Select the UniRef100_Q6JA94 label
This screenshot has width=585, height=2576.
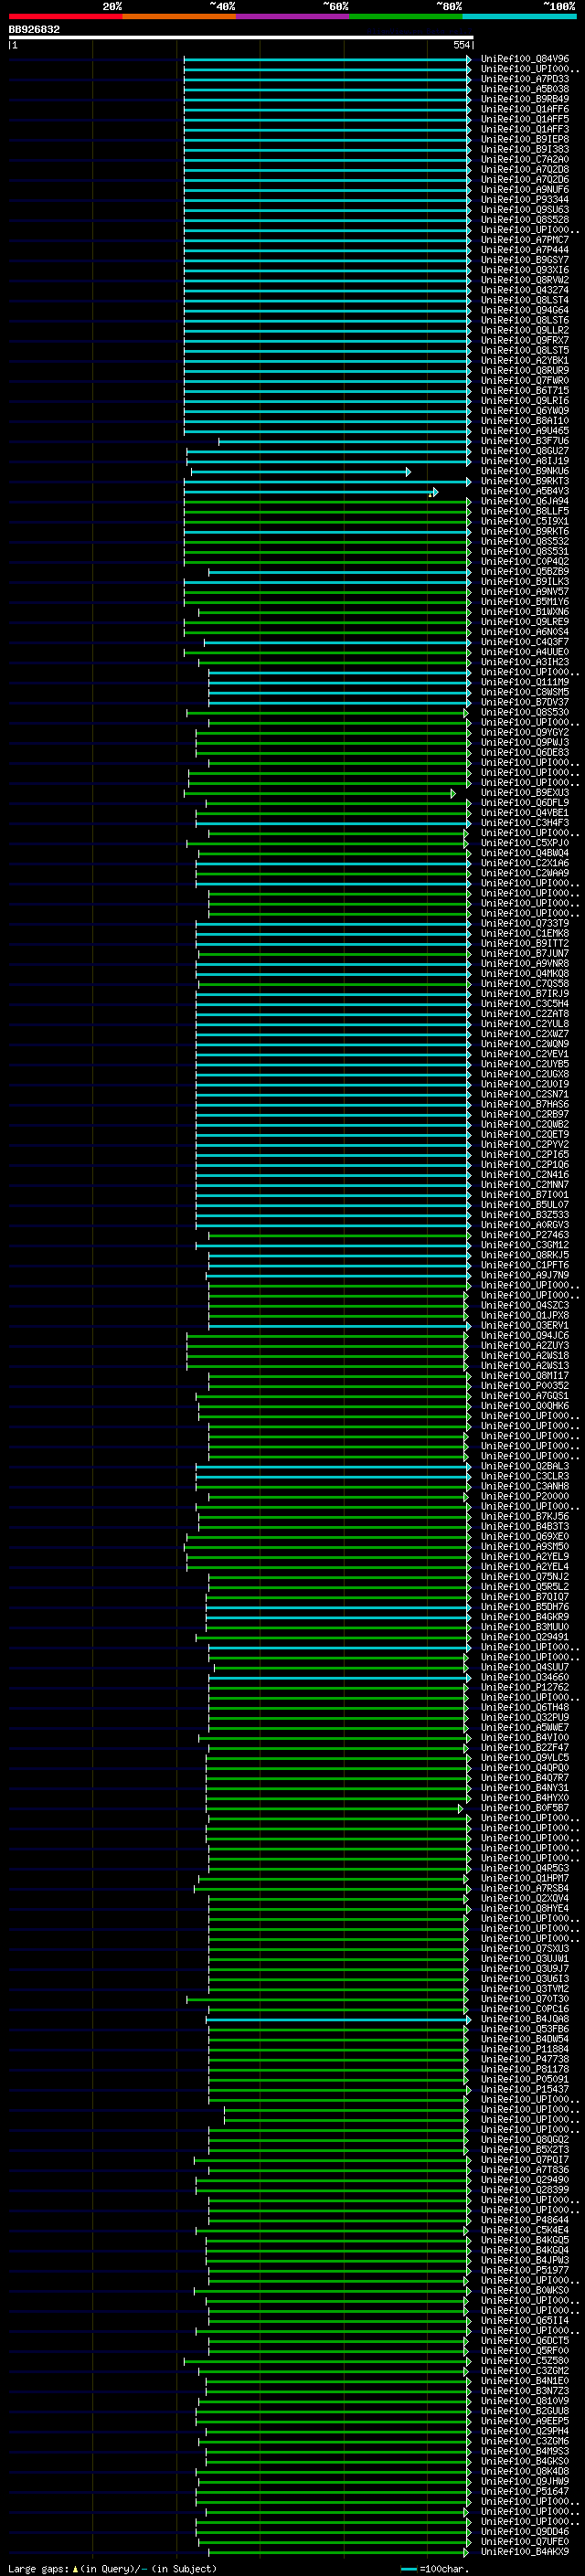(525, 501)
